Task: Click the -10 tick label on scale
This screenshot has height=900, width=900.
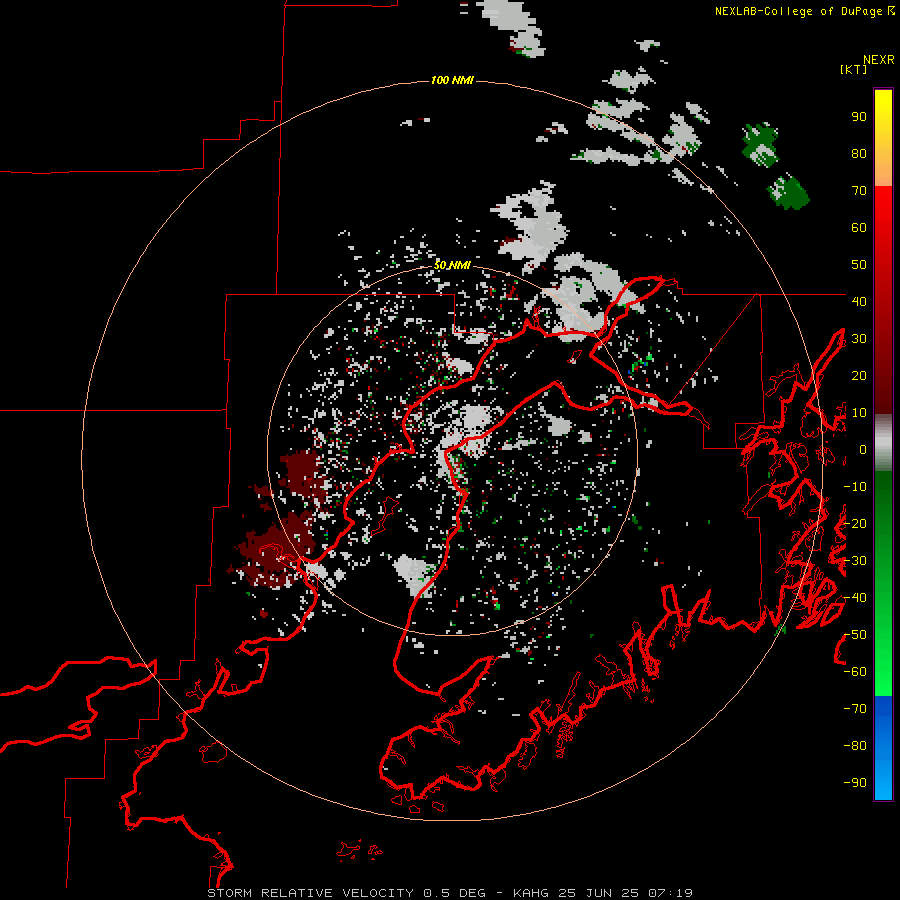Action: coord(855,487)
